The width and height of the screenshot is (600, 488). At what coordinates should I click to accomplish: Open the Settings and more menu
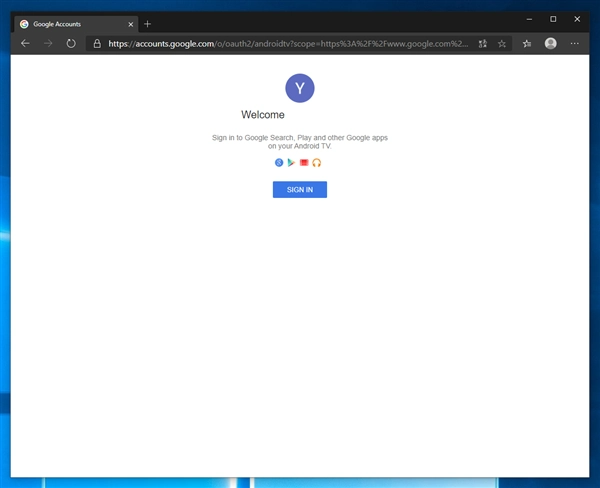pos(574,44)
